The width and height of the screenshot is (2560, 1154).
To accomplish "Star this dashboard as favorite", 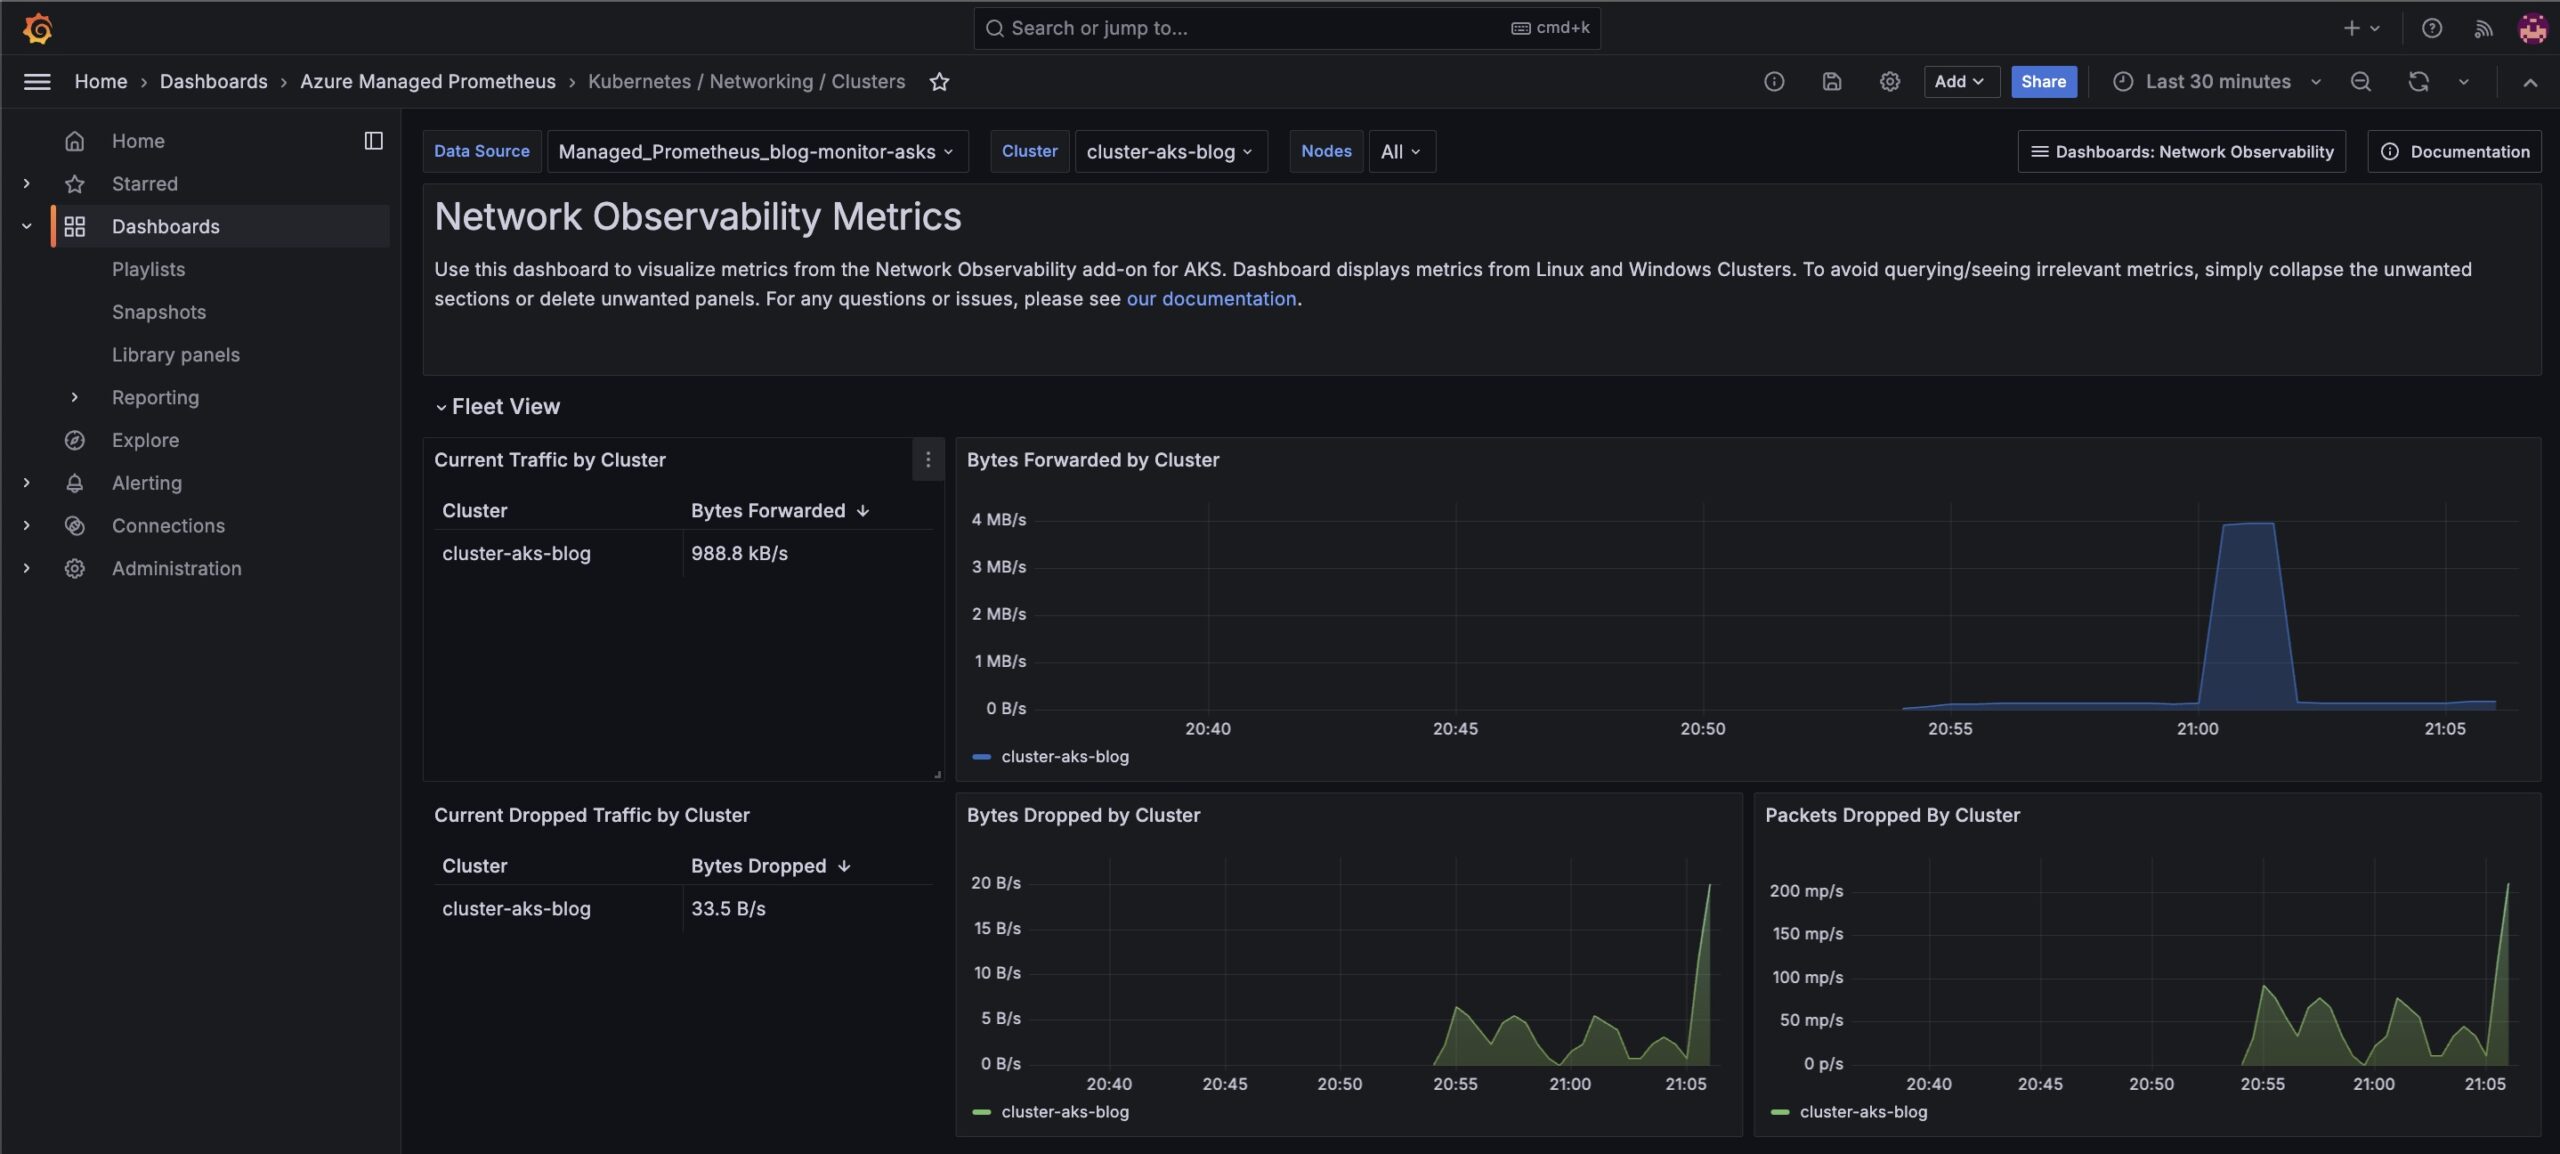I will [x=938, y=82].
